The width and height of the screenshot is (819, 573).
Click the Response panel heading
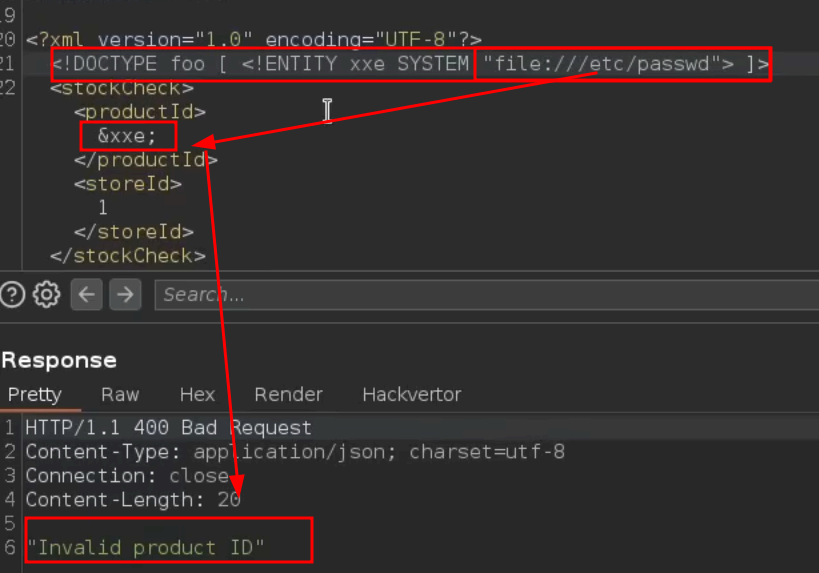click(x=59, y=360)
